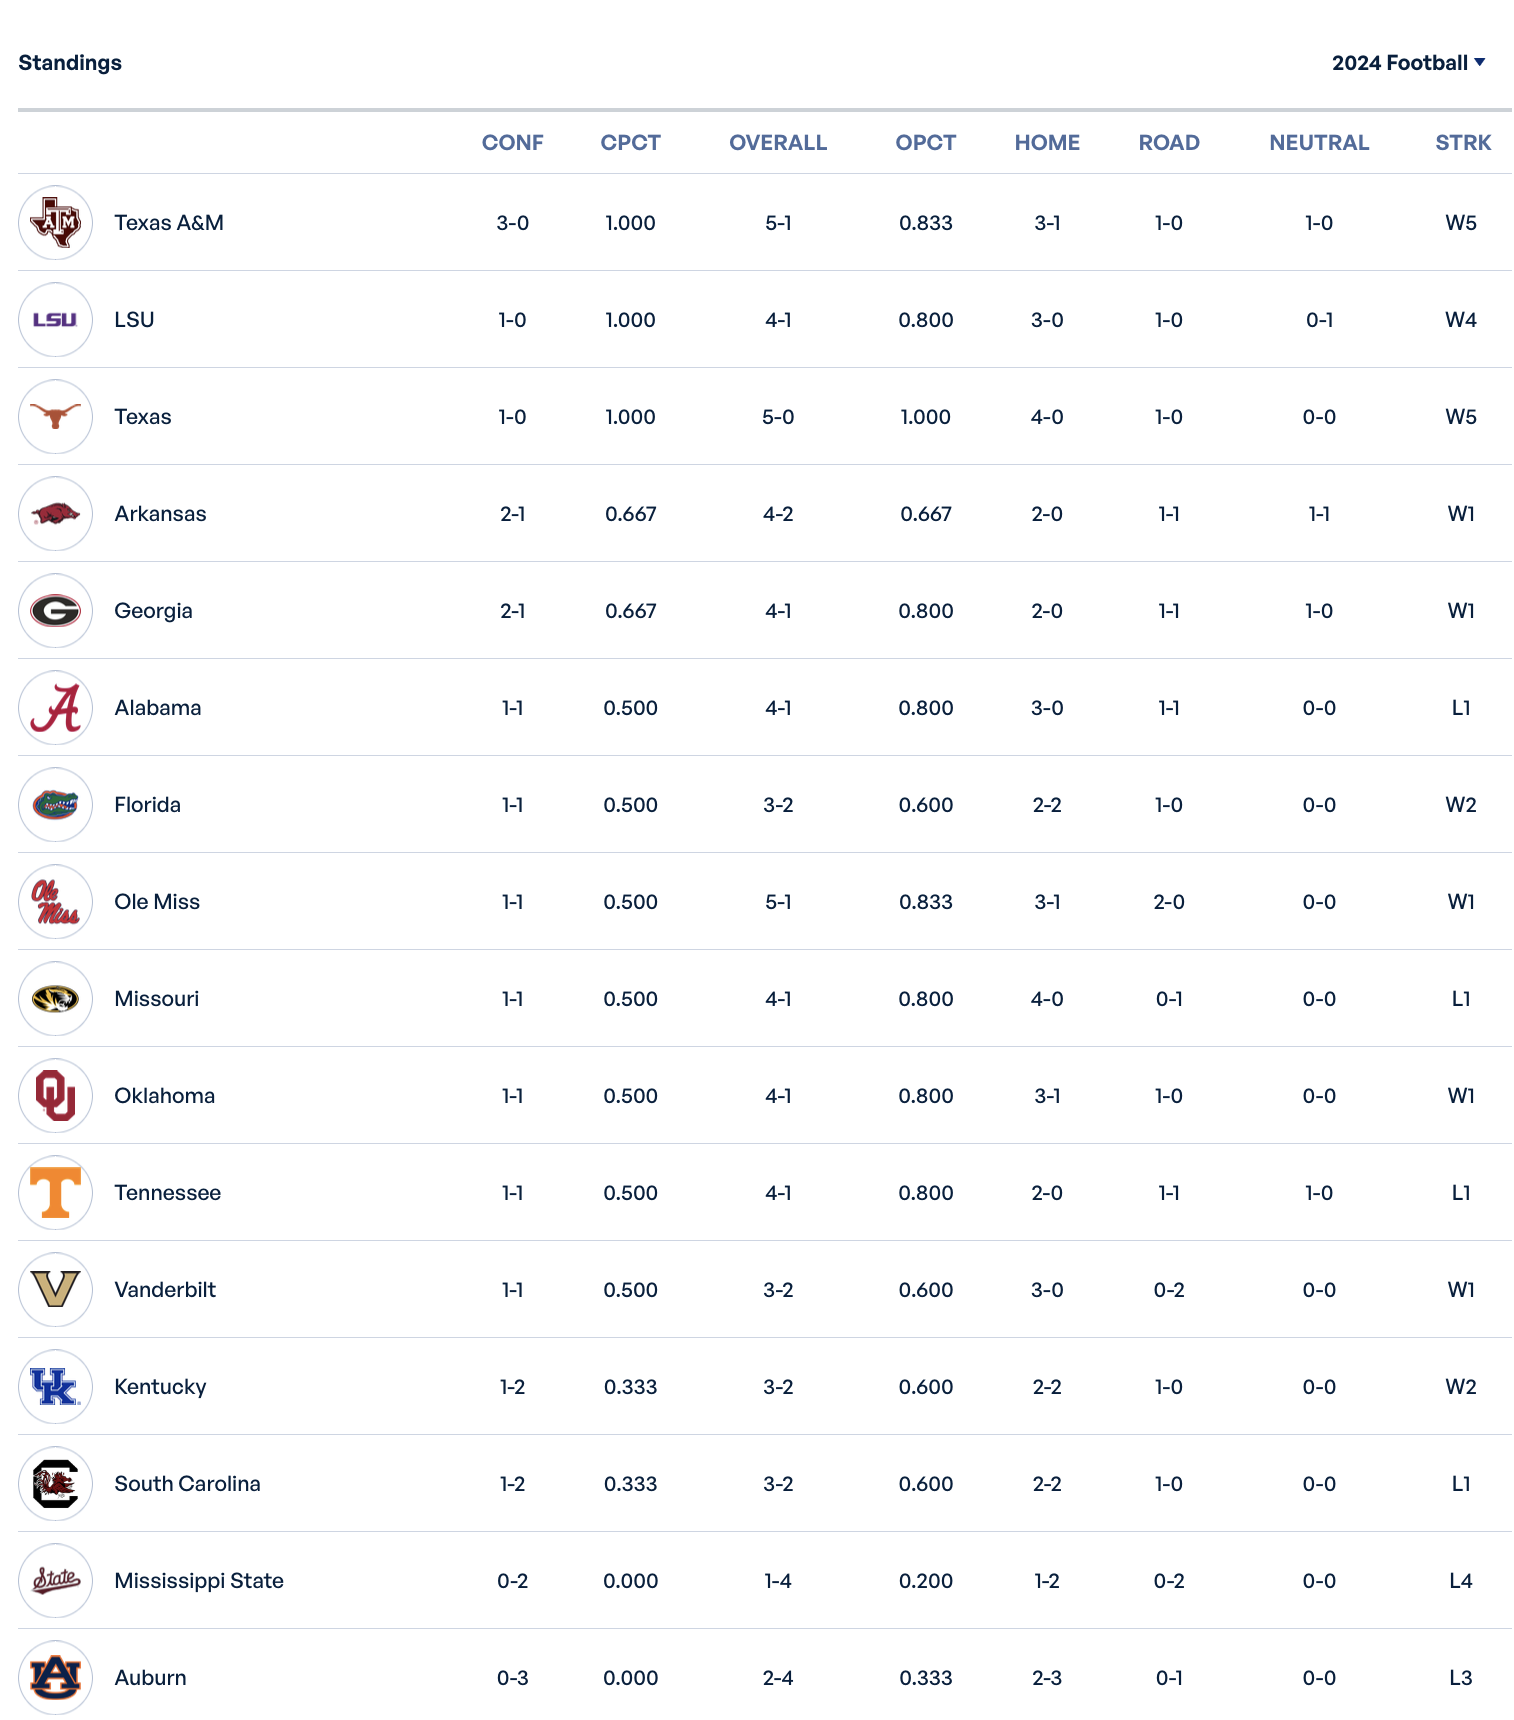Screen dimensions: 1514x1720
Task: Click the Texas Longhorns logo
Action: point(55,417)
